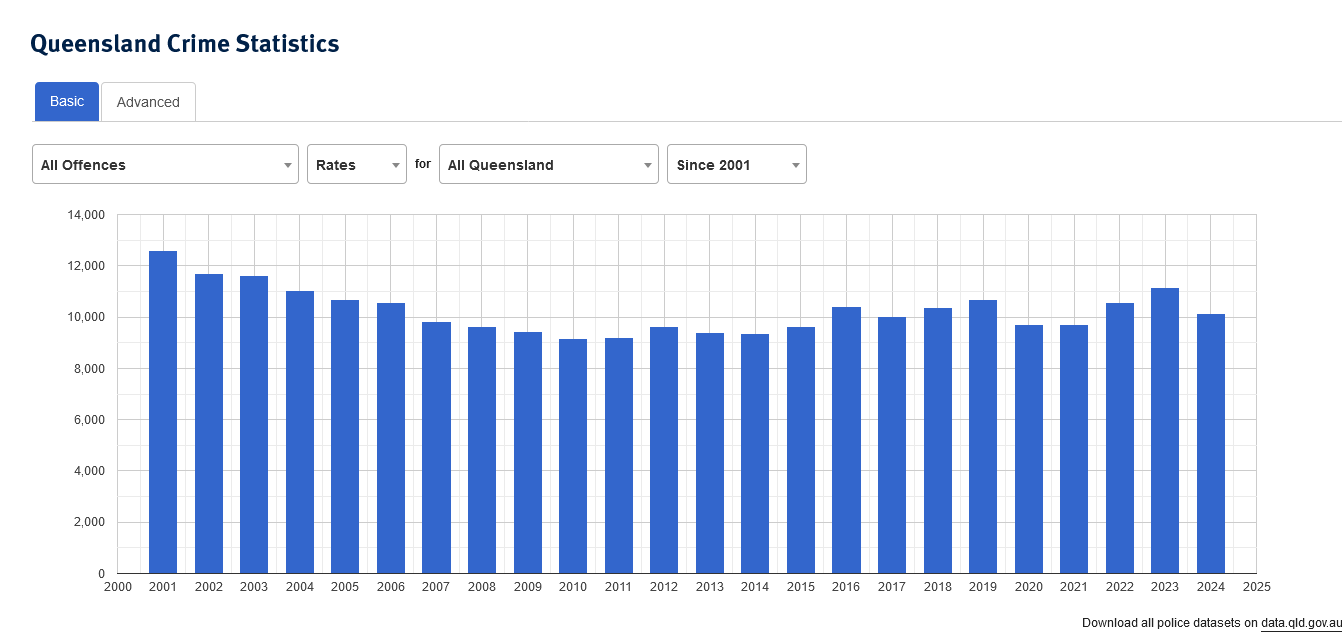Open the All Offences dropdown
Viewport: 1342px width, 632px height.
coord(165,165)
